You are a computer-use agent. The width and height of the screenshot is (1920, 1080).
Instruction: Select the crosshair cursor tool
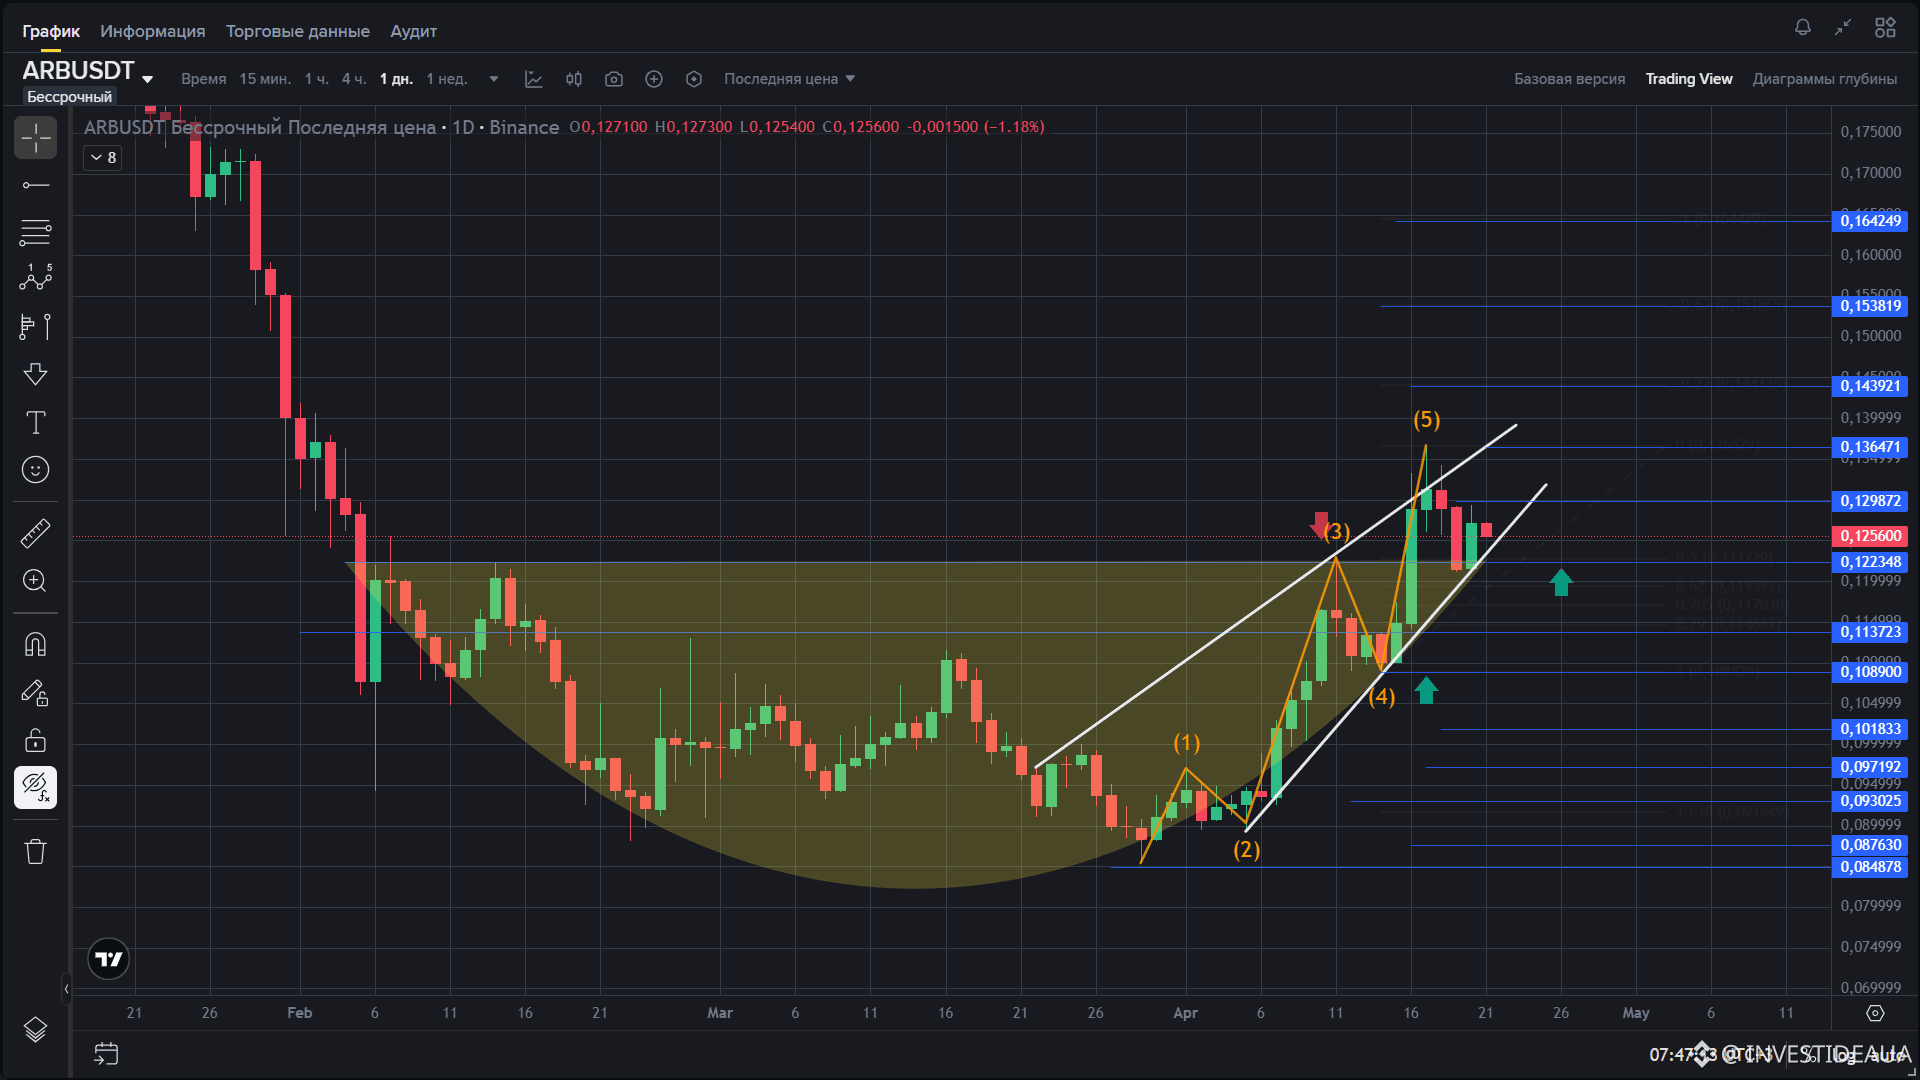coord(35,138)
